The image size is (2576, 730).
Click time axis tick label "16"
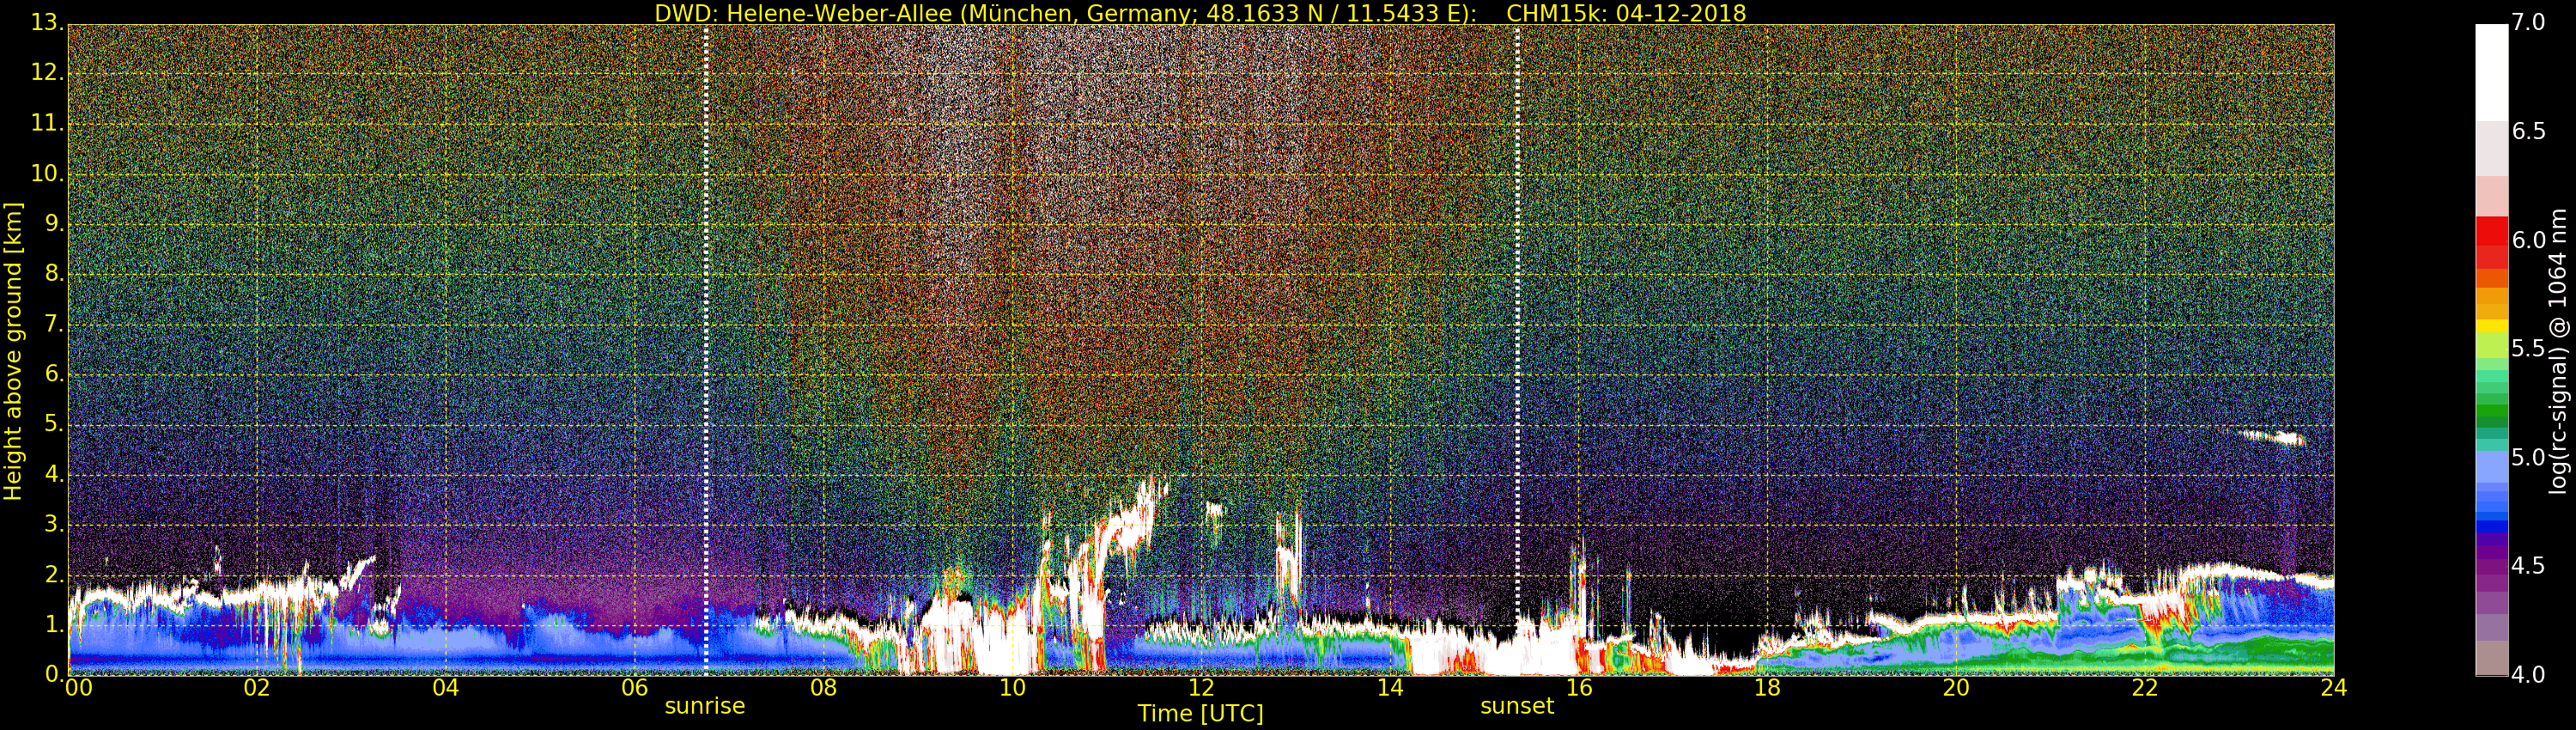[1579, 687]
